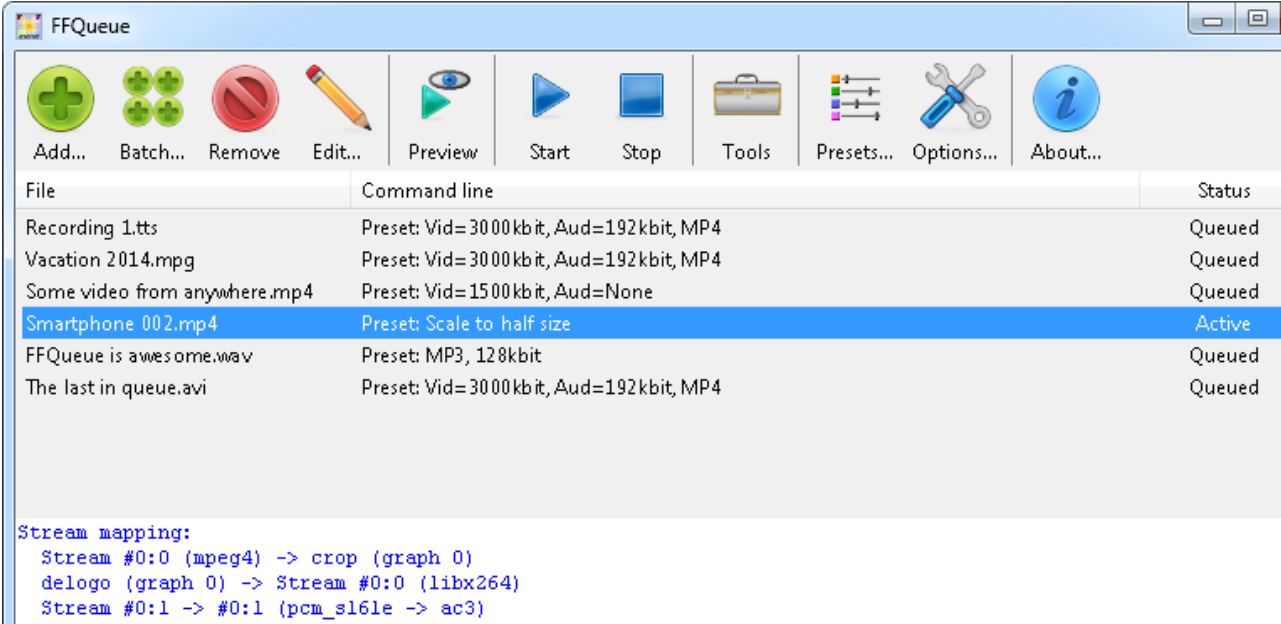Viewport: 1281px width, 624px height.
Task: Open Batch add with four-plus icon
Action: pos(152,101)
